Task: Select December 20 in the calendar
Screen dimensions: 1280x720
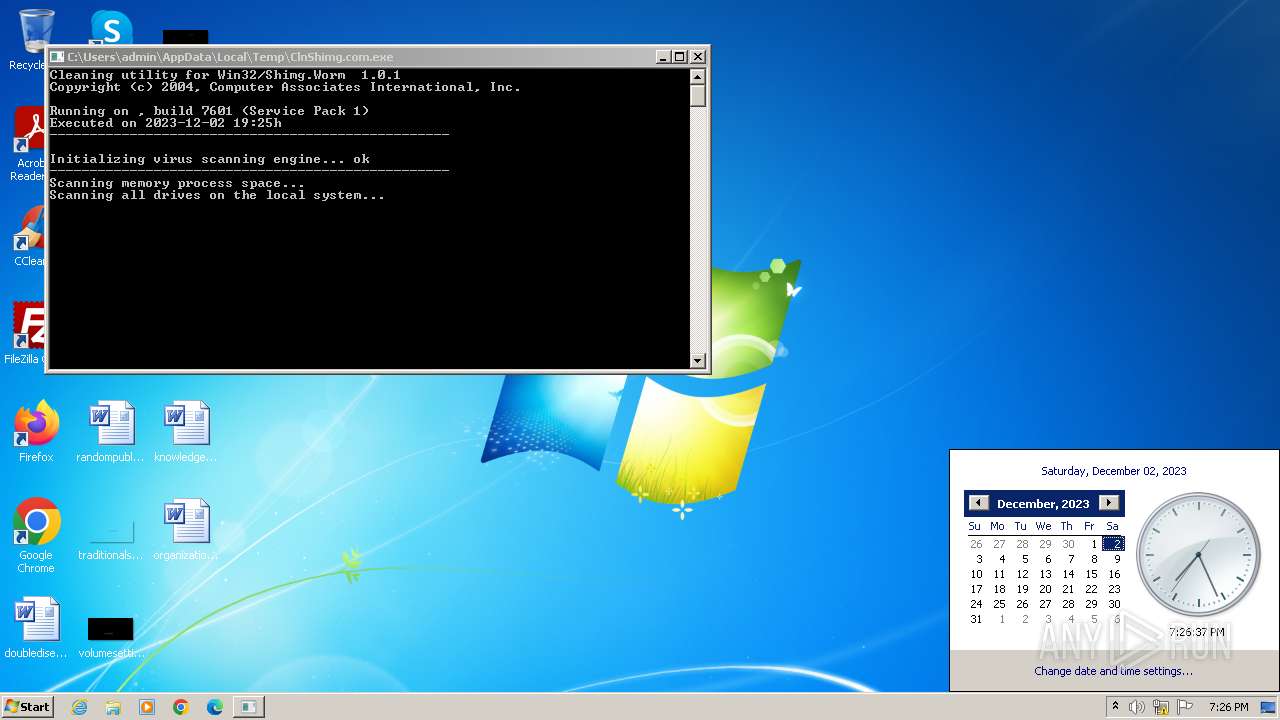Action: tap(1045, 589)
